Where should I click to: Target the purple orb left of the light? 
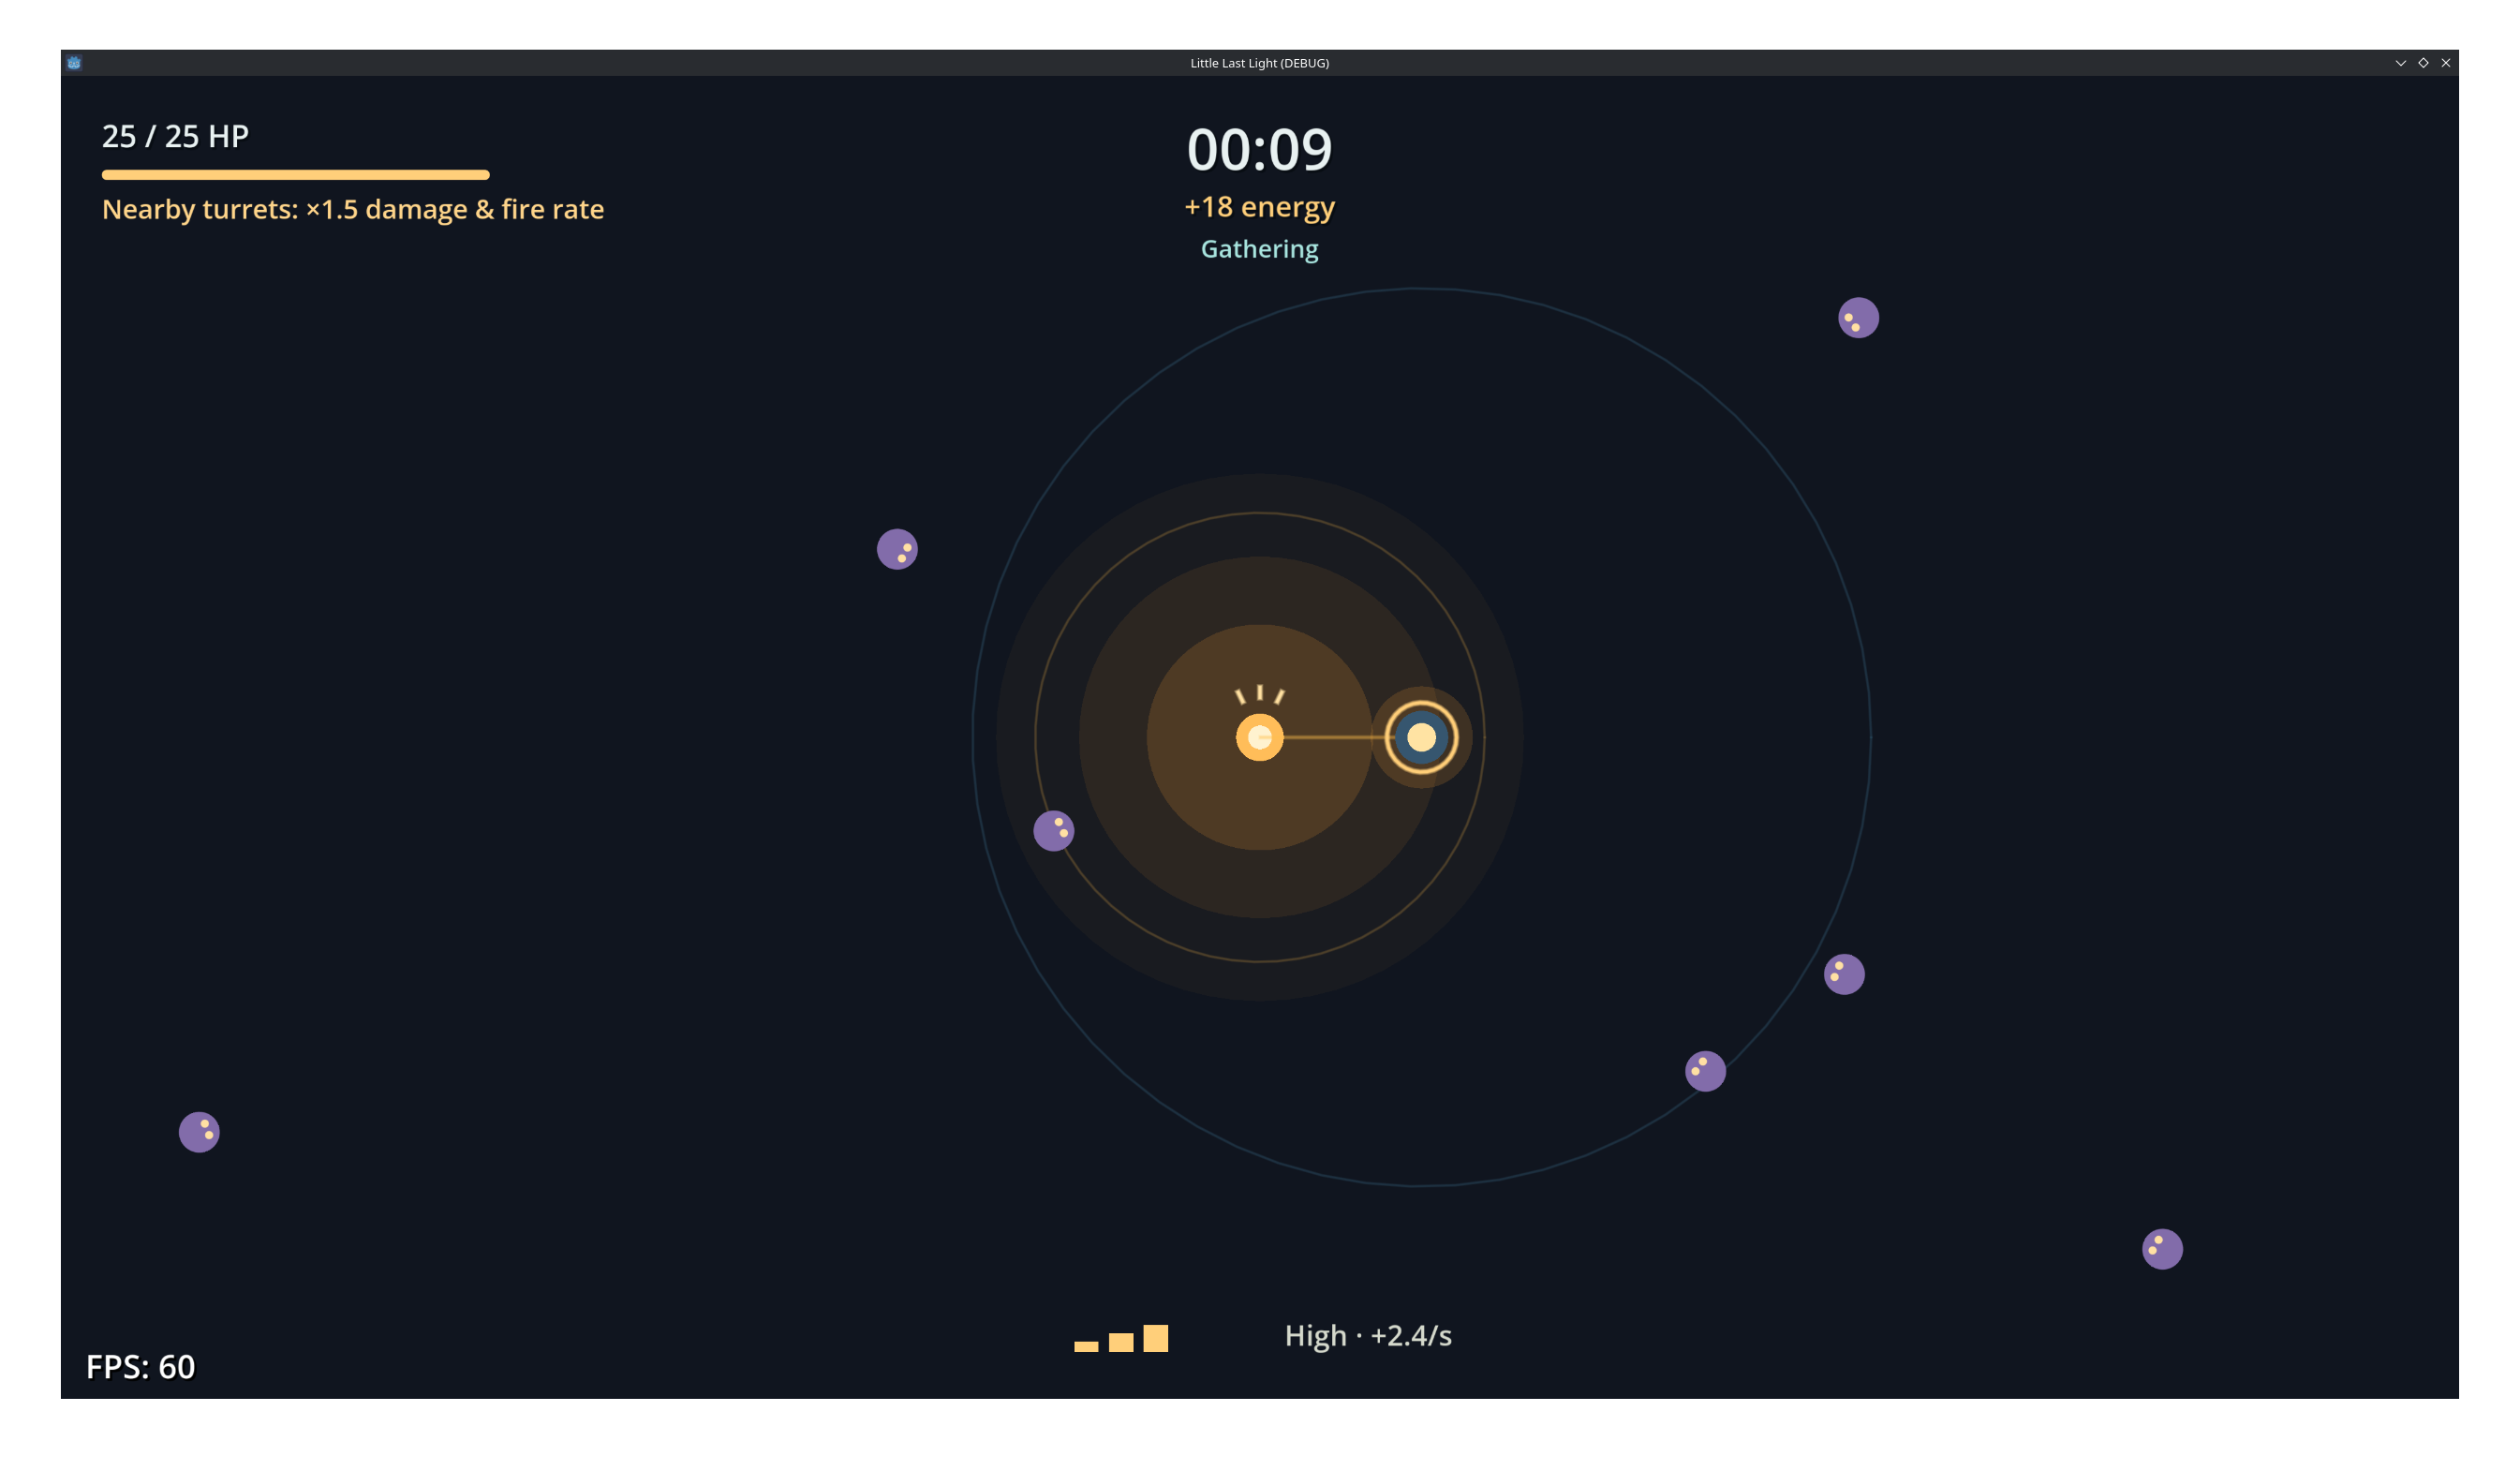click(897, 549)
